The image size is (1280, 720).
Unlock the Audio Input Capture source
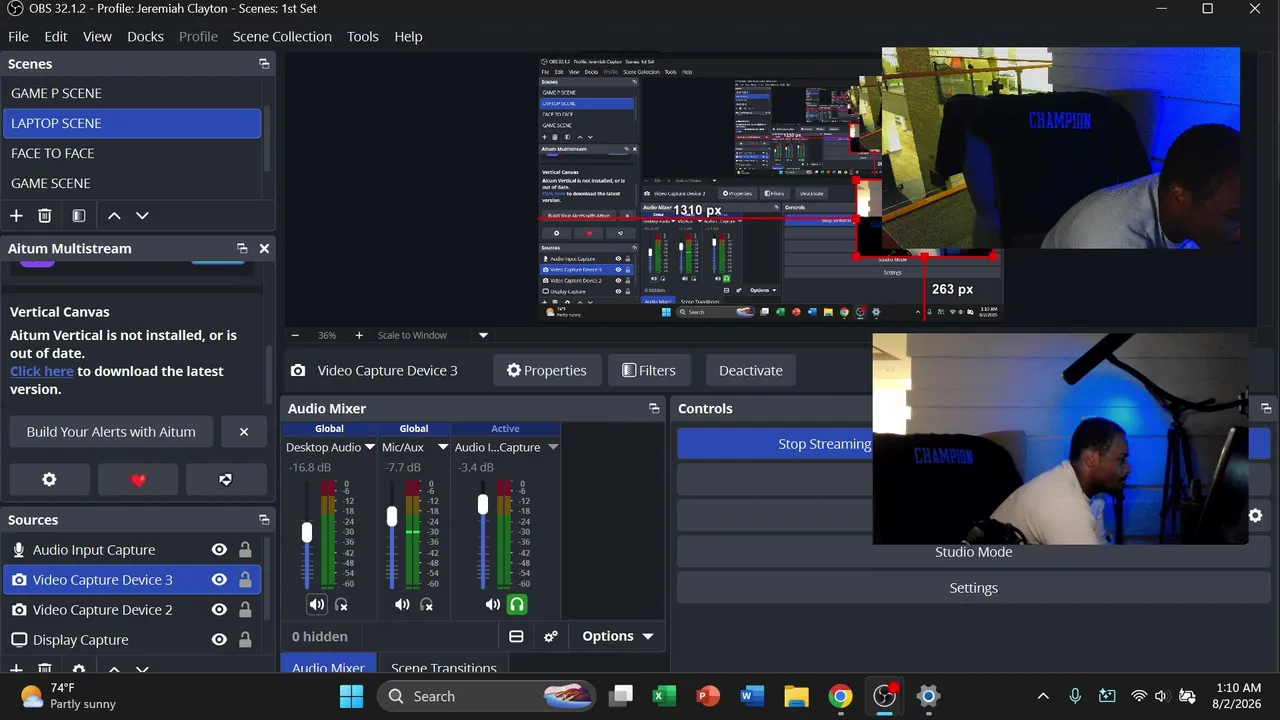(x=245, y=550)
